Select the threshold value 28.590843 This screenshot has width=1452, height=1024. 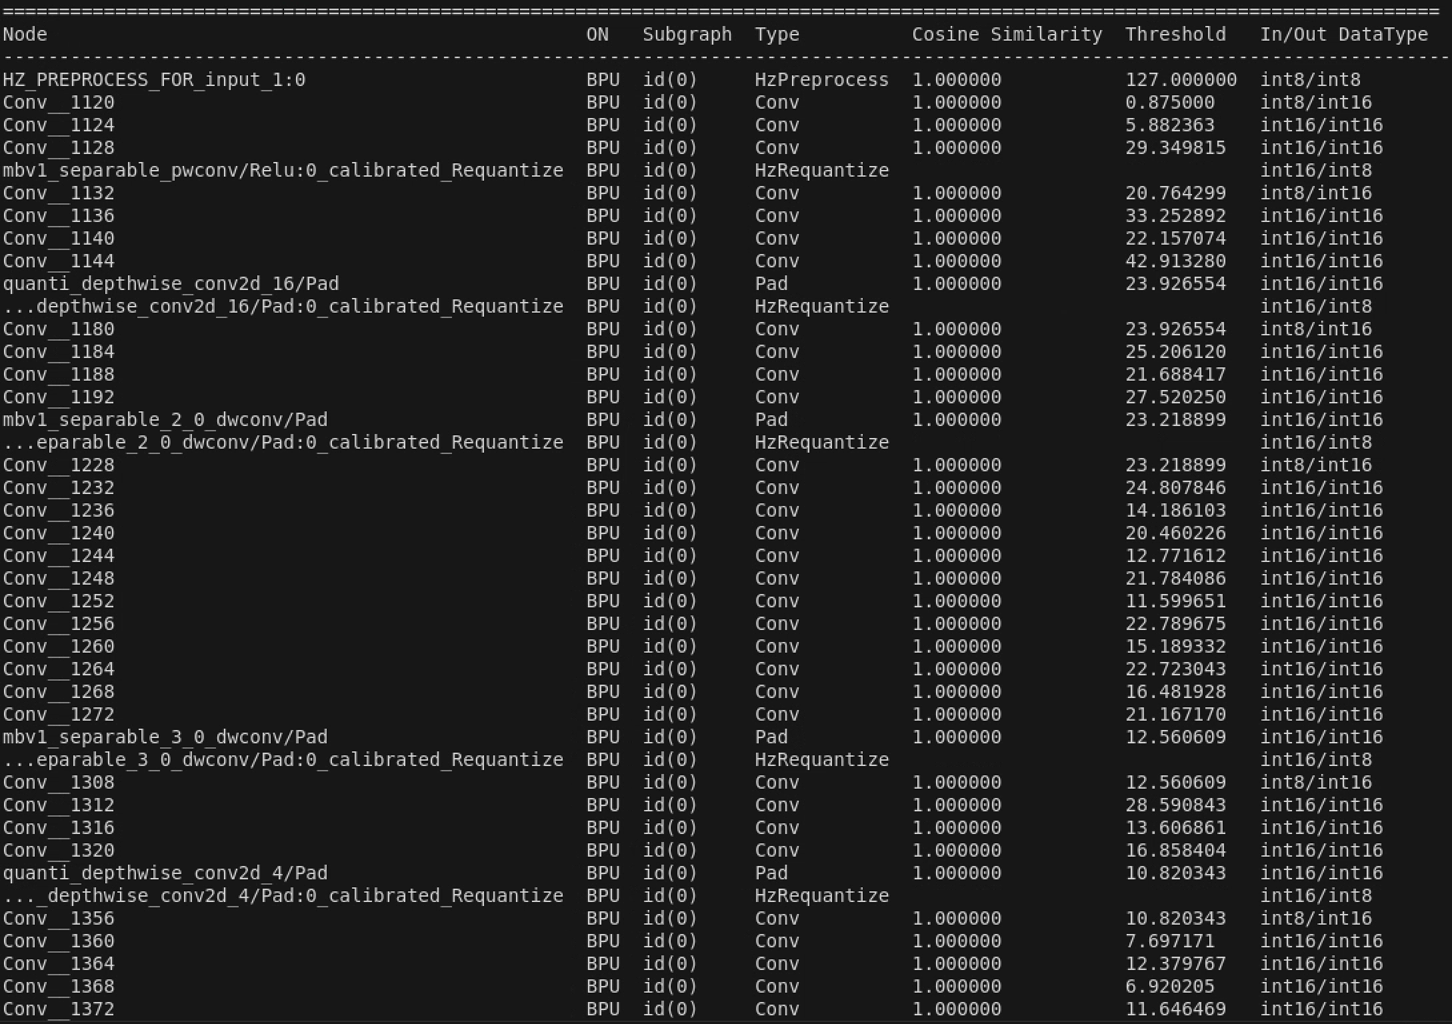(x=1175, y=805)
